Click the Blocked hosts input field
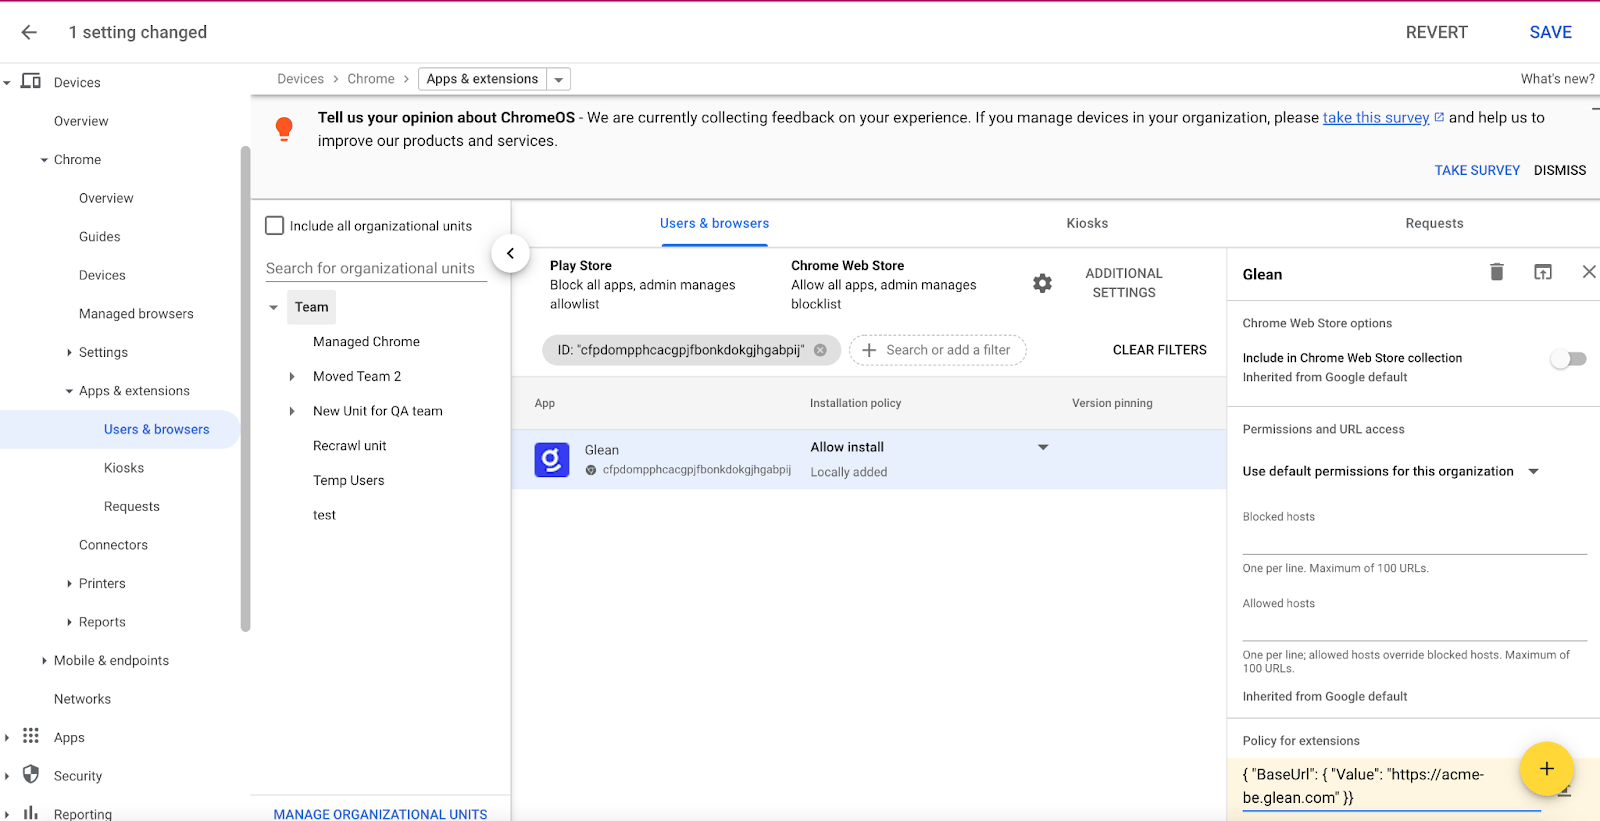The image size is (1600, 821). tap(1415, 541)
